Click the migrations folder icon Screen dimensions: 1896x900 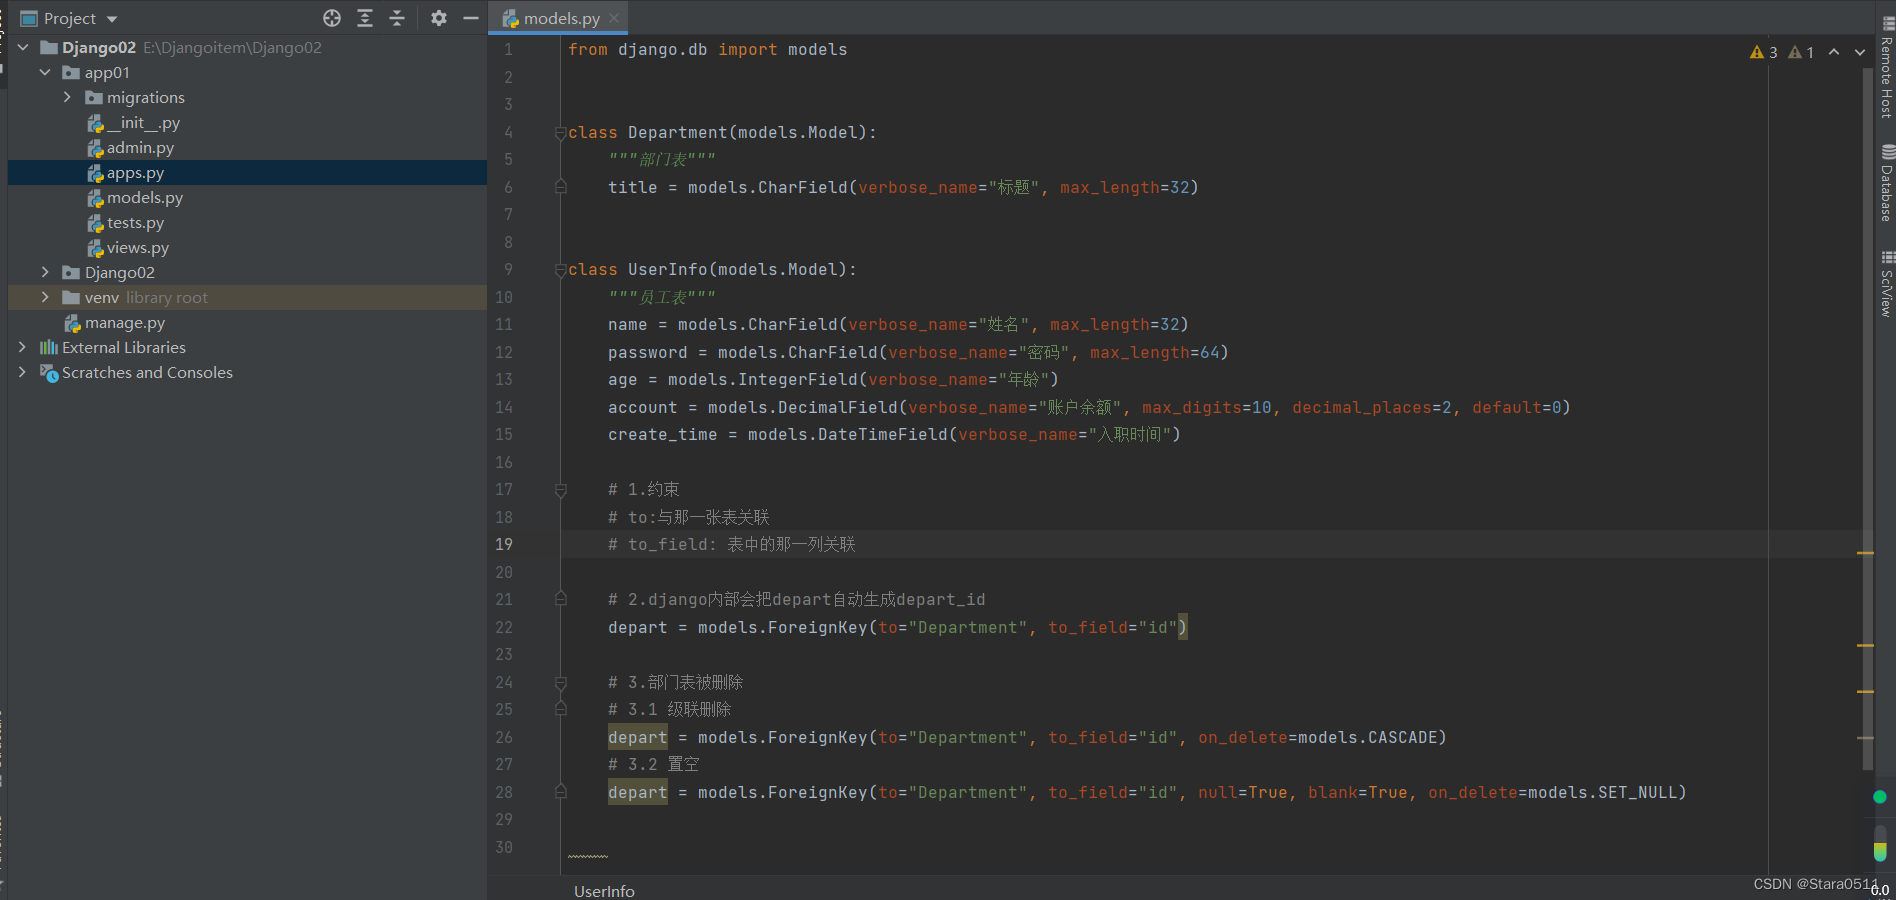coord(94,97)
